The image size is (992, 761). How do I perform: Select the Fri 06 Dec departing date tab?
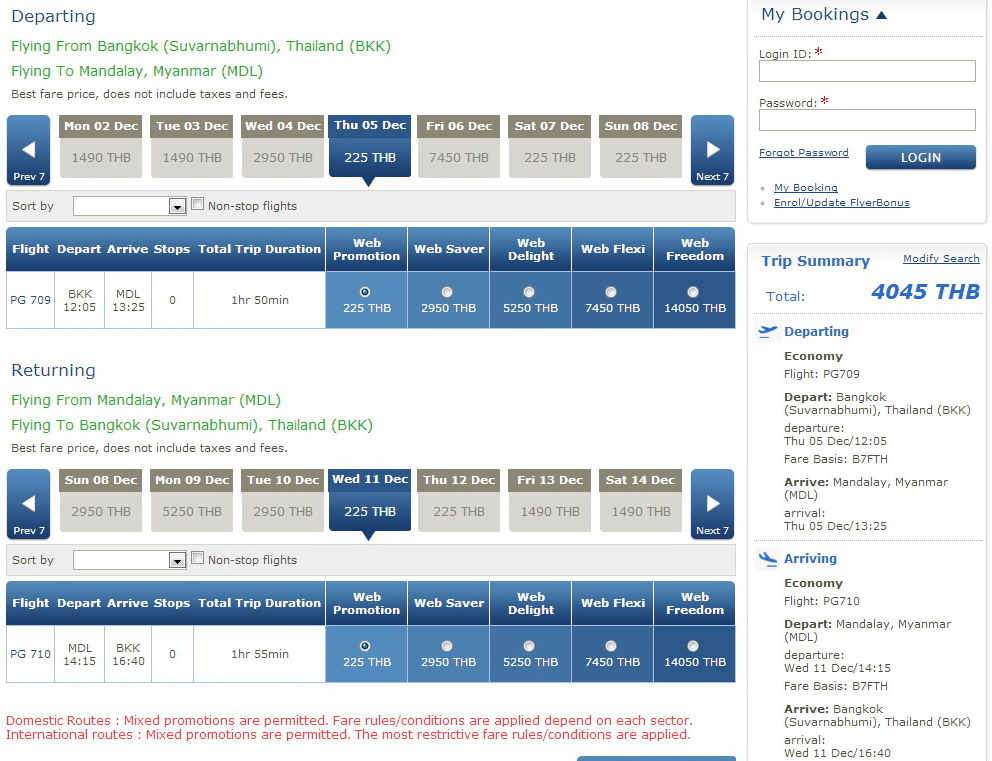(459, 146)
